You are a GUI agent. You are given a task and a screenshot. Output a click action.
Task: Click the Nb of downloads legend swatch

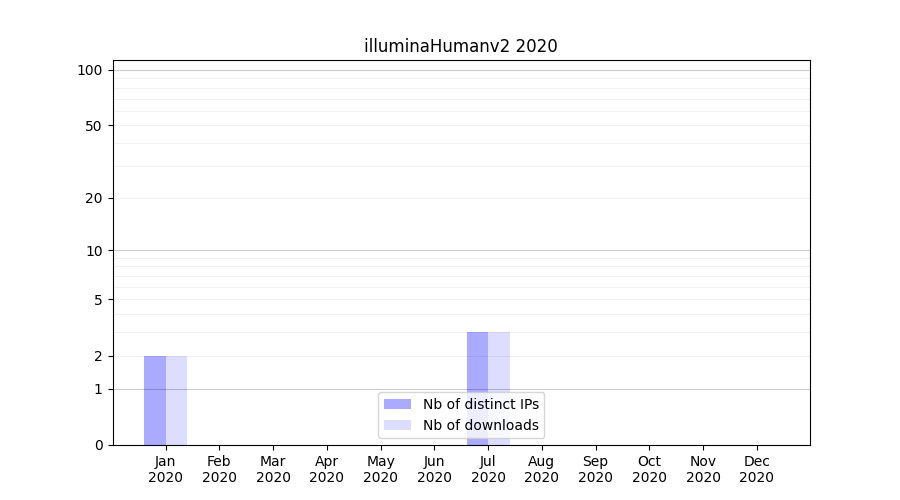point(397,425)
